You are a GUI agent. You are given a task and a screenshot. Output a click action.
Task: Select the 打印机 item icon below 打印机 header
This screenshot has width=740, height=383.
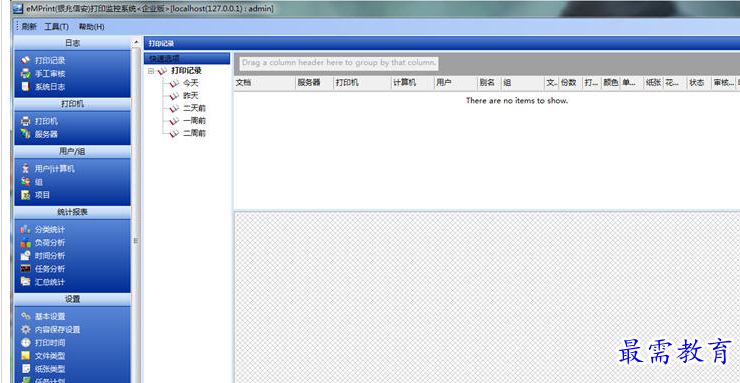25,121
